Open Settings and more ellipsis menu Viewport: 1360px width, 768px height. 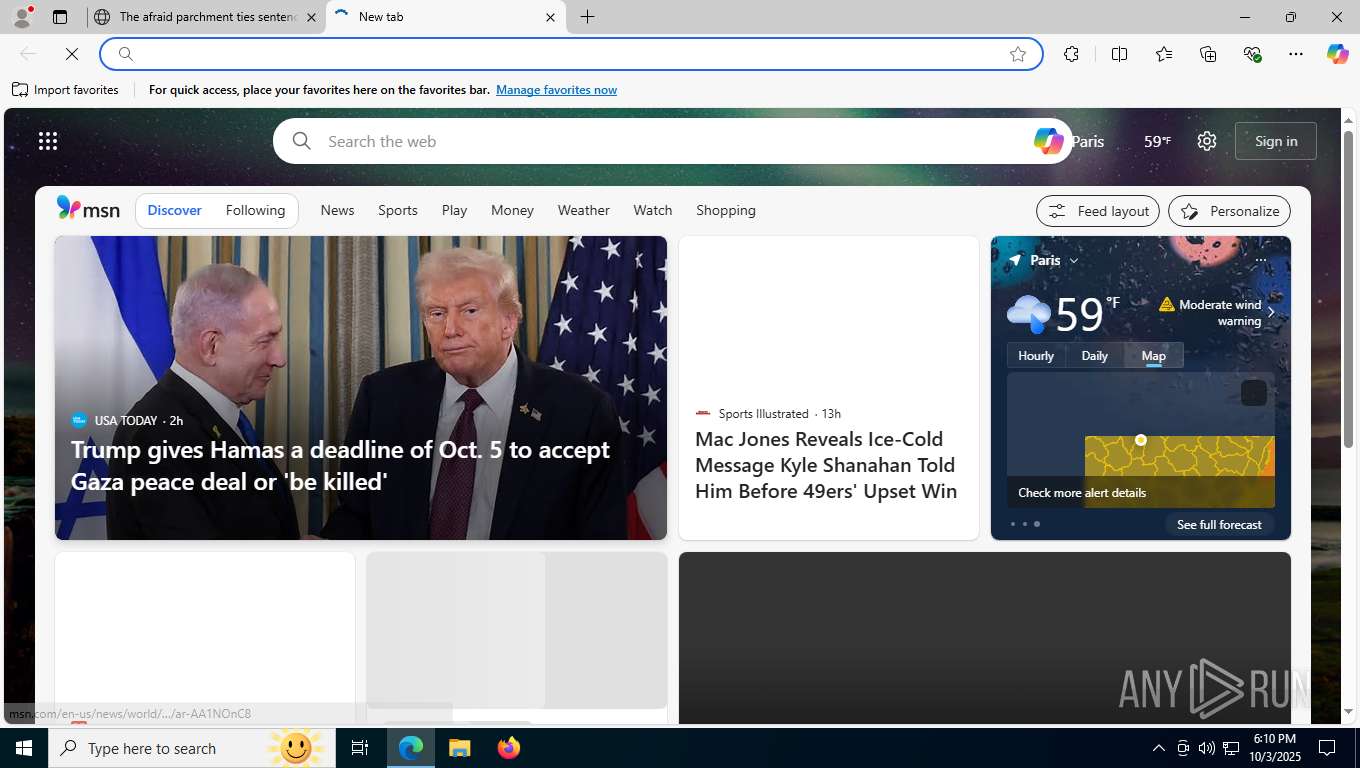click(x=1296, y=54)
